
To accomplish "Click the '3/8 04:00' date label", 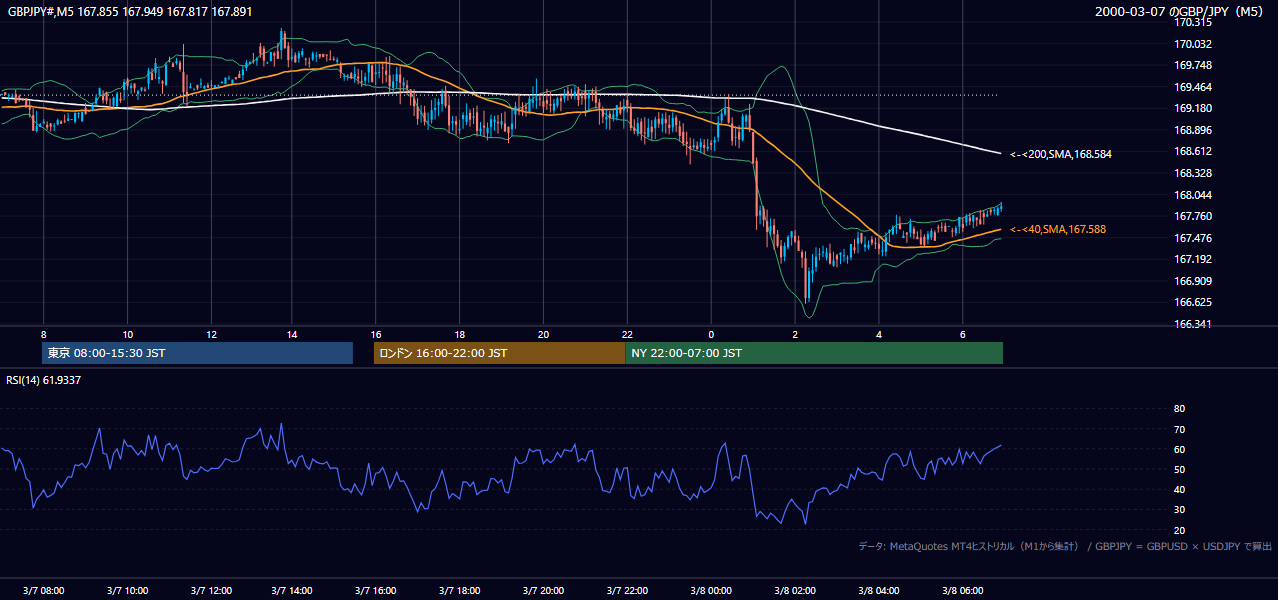I will tap(878, 591).
